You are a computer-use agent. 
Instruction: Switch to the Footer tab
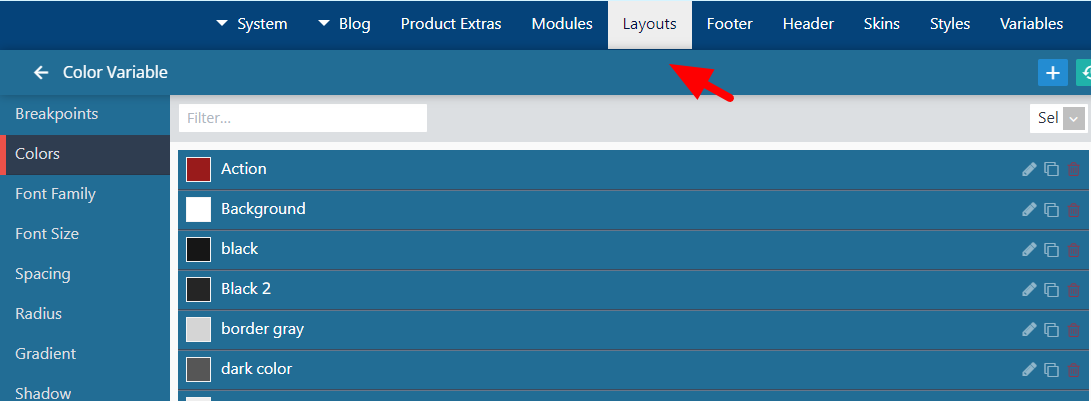[x=730, y=24]
